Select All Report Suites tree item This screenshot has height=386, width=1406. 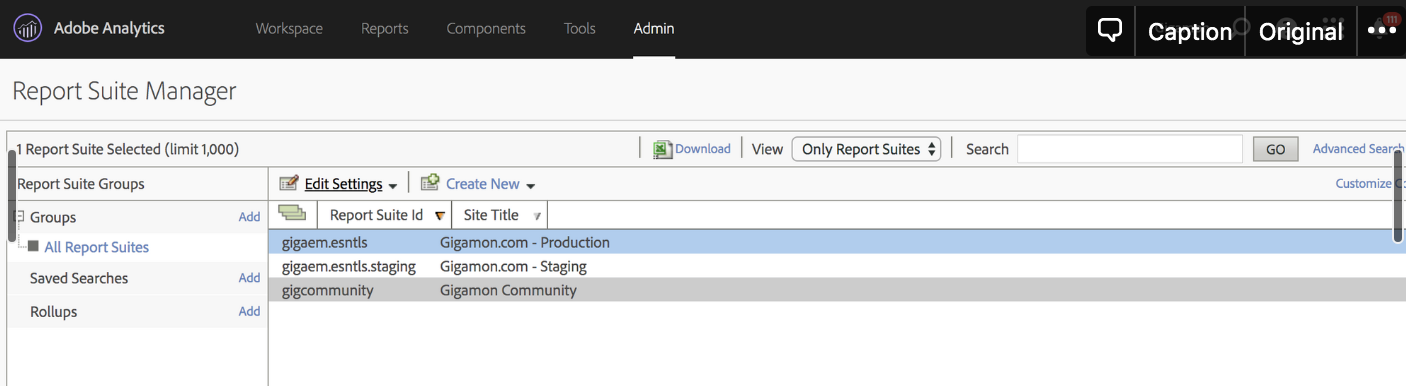pos(97,247)
